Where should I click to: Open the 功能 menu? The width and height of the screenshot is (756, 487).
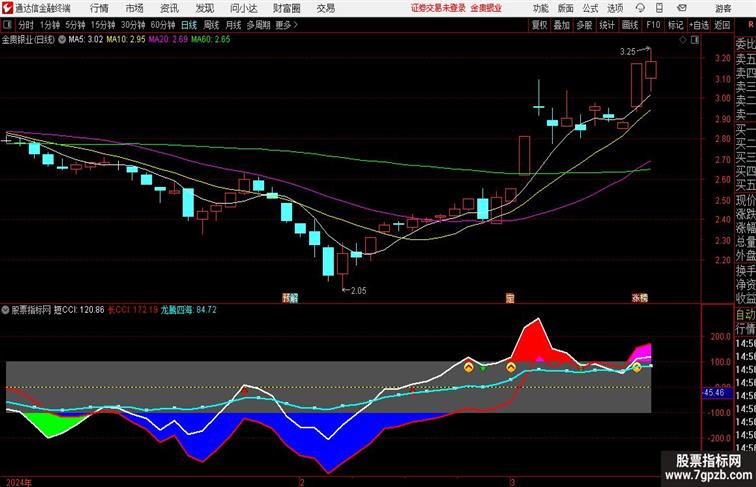click(540, 8)
